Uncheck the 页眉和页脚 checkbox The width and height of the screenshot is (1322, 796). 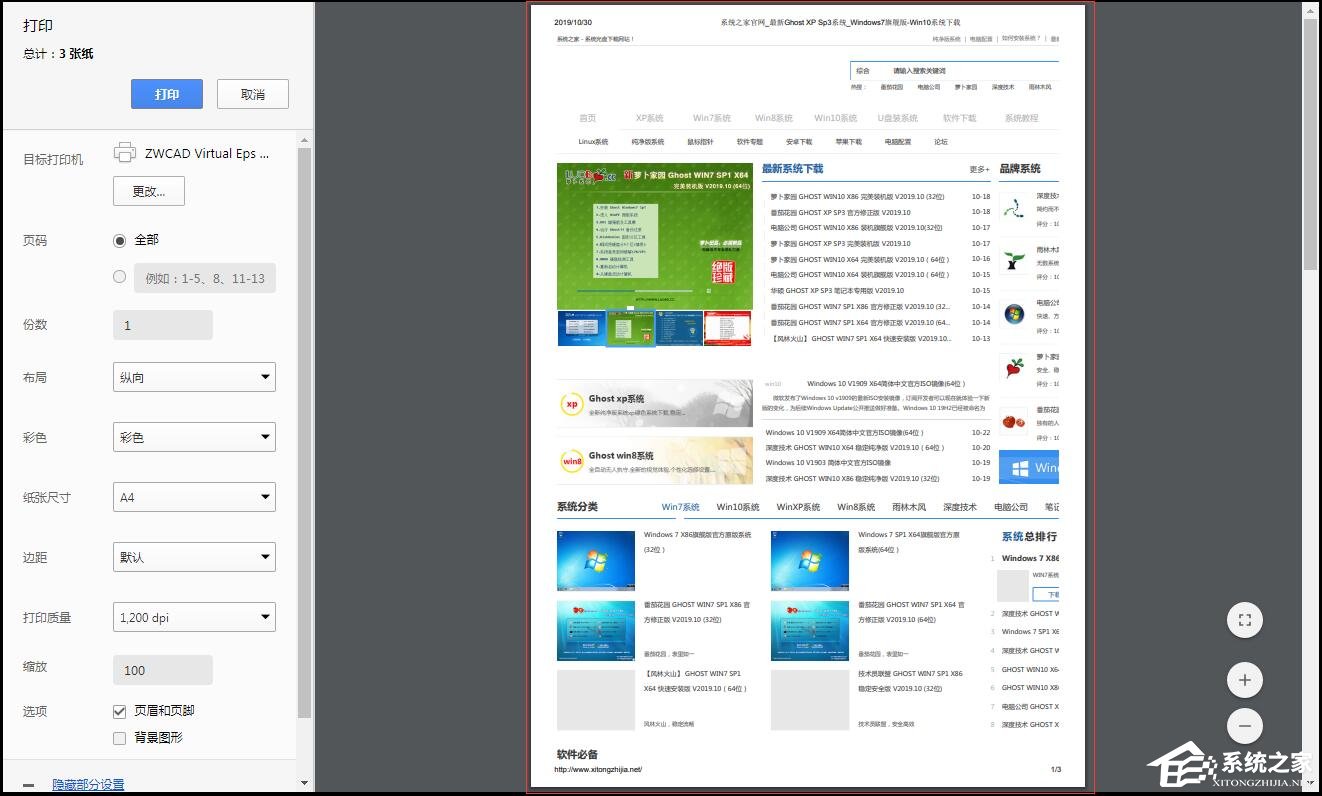120,711
